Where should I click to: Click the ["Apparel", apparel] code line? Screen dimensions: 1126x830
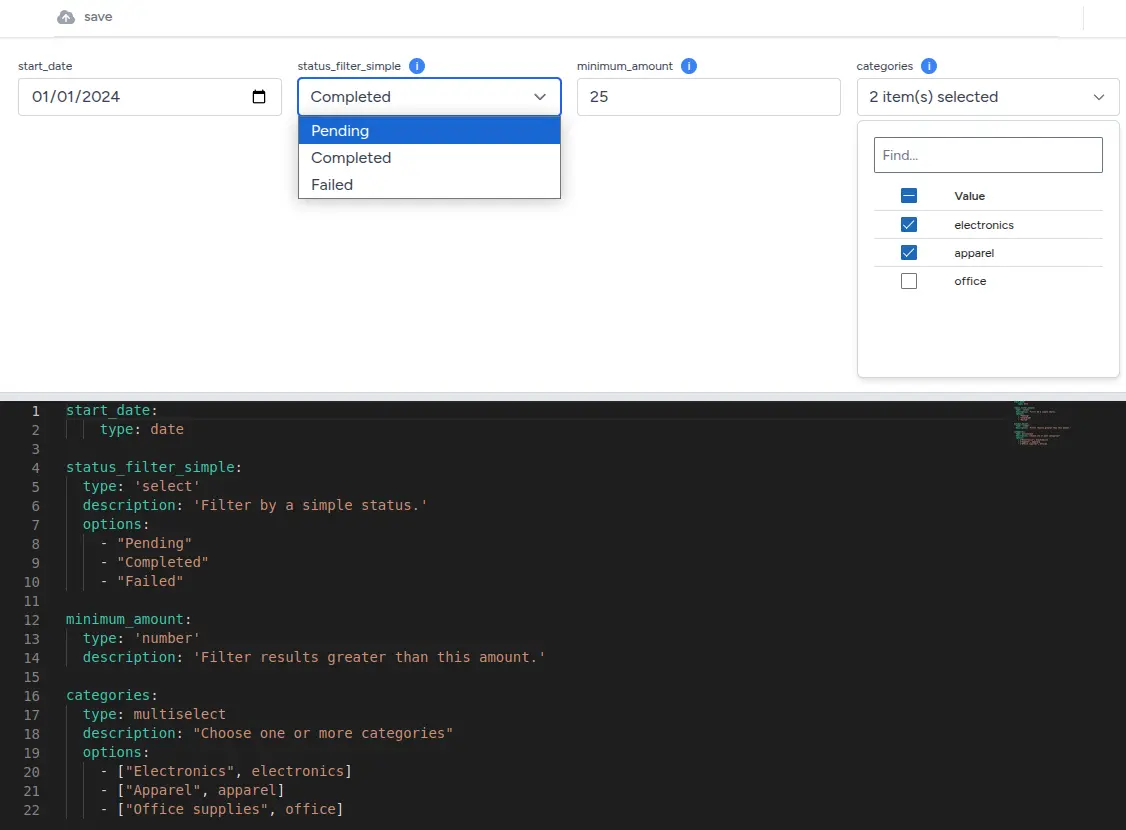192,791
